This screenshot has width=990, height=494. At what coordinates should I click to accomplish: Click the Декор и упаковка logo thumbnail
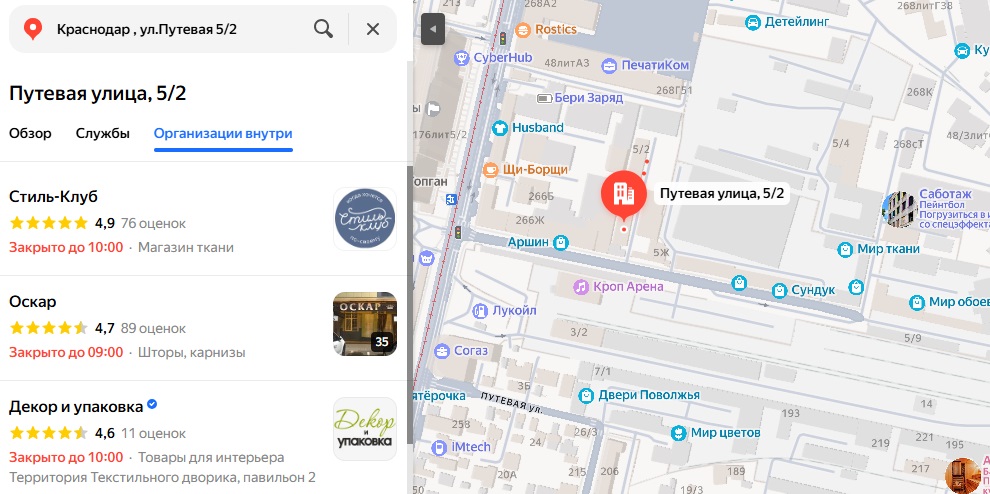(x=364, y=429)
